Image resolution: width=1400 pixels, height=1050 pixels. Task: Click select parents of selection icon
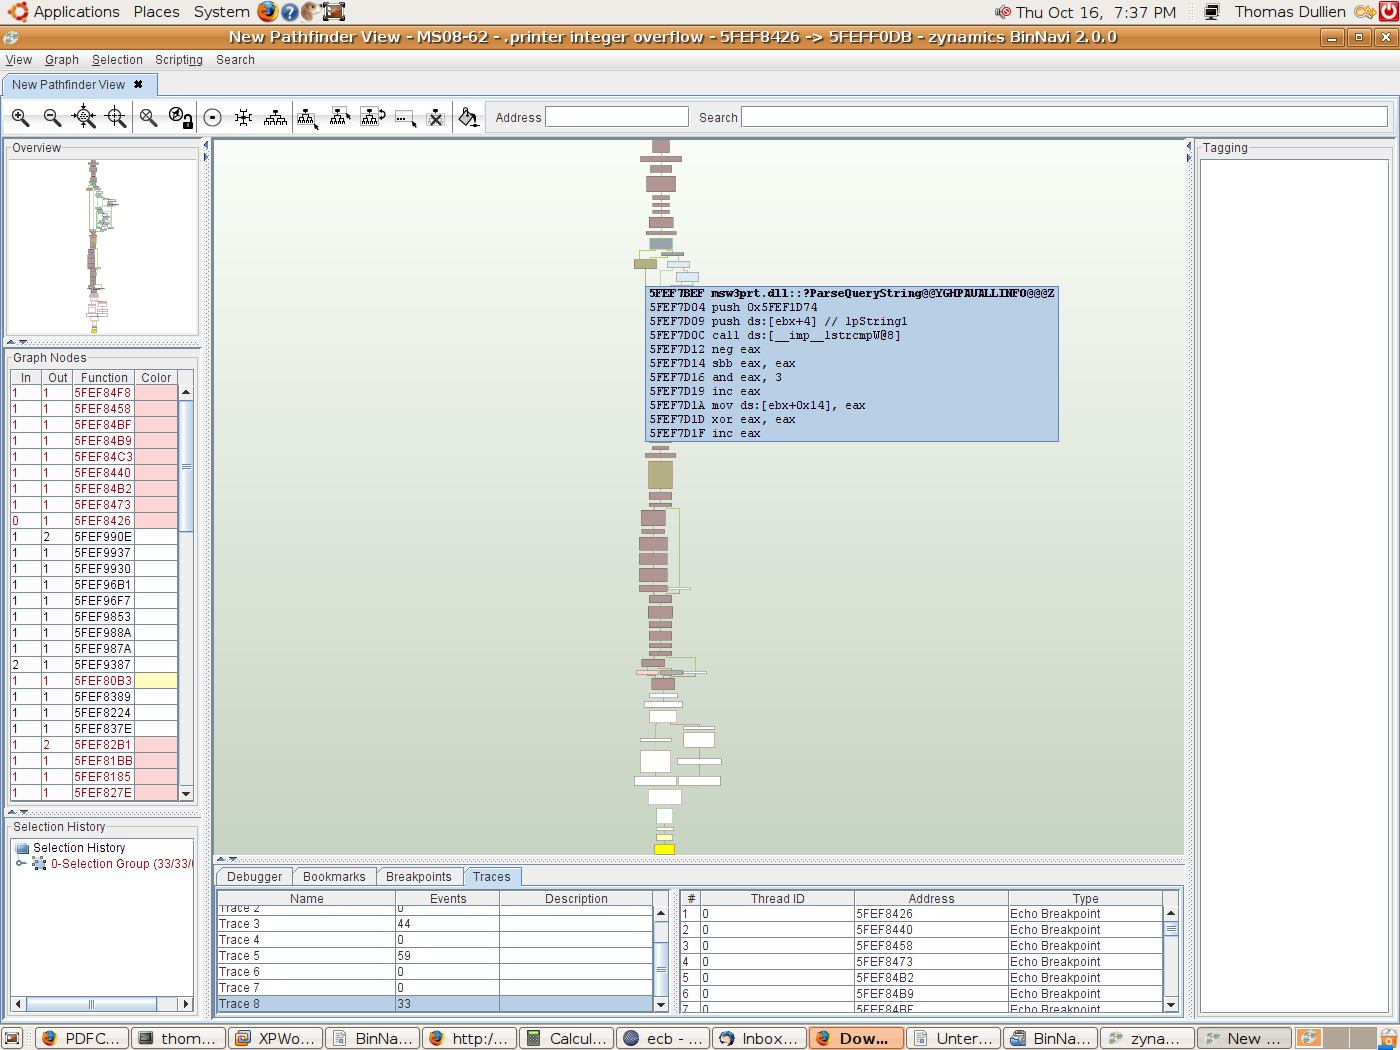(340, 117)
